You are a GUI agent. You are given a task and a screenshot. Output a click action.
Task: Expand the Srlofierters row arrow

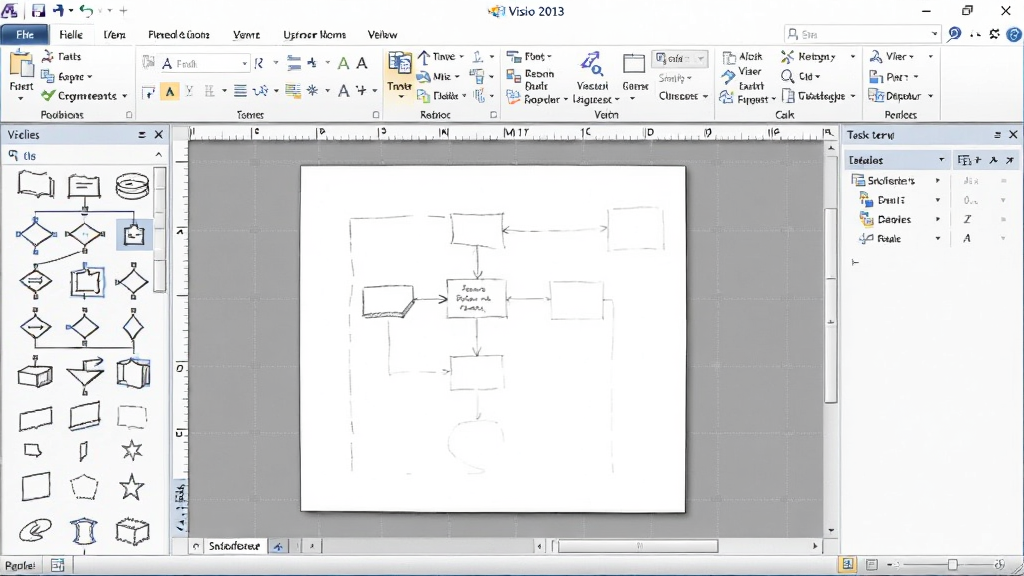tap(938, 180)
